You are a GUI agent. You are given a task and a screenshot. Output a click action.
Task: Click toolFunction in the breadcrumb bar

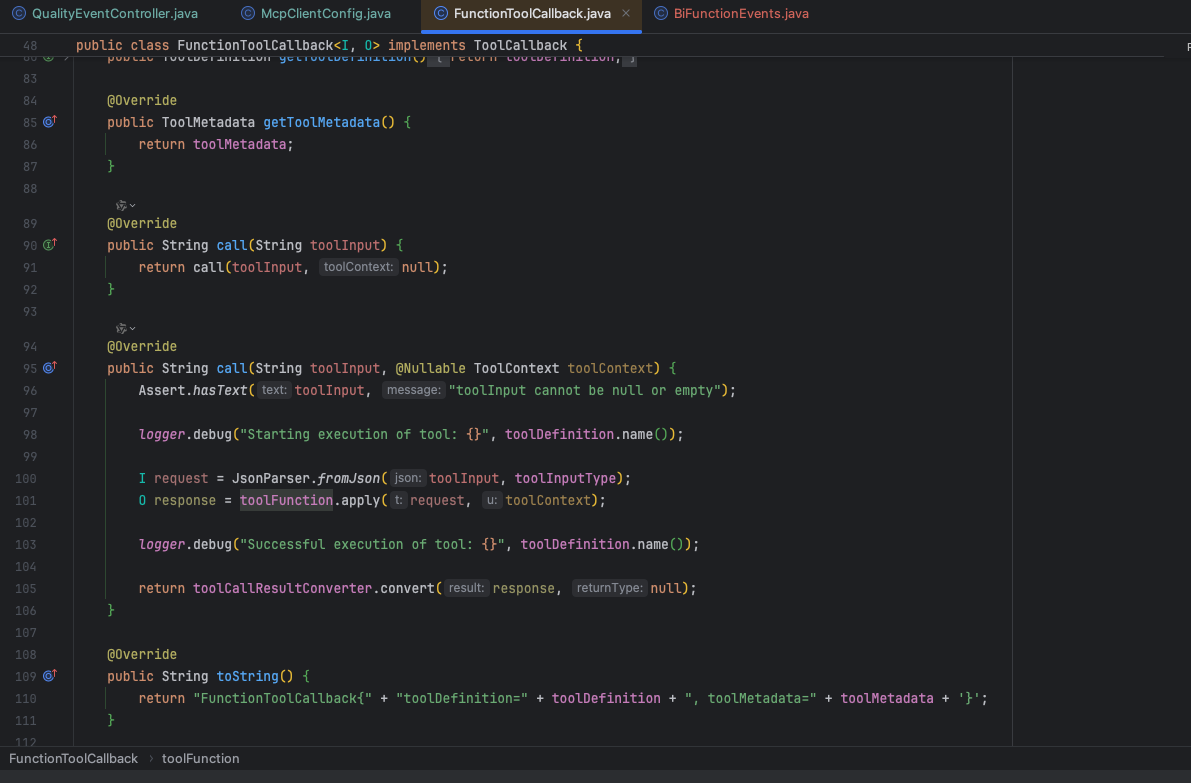pyautogui.click(x=201, y=759)
